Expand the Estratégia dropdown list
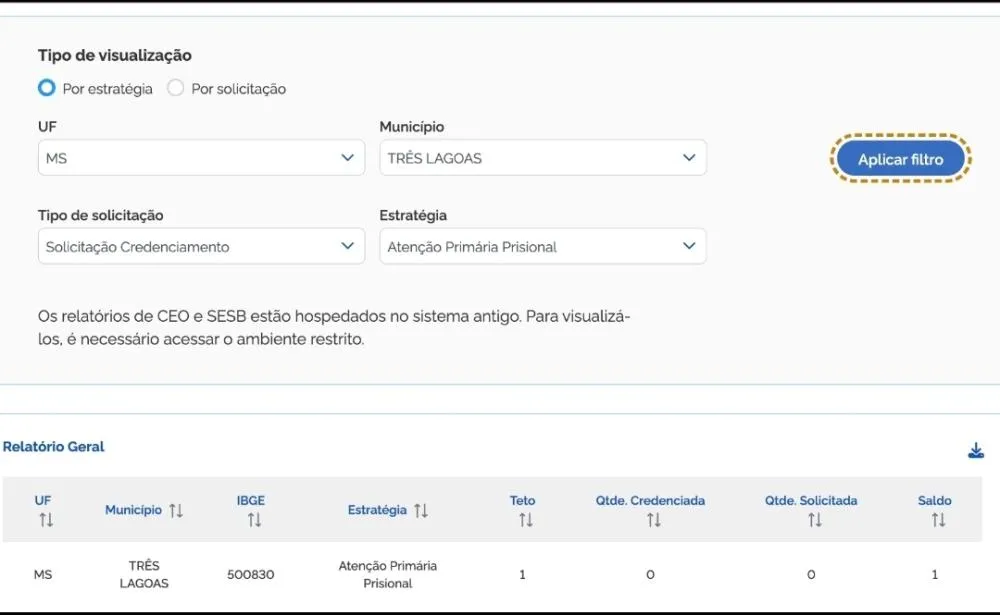Viewport: 1000px width, 615px height. click(542, 247)
